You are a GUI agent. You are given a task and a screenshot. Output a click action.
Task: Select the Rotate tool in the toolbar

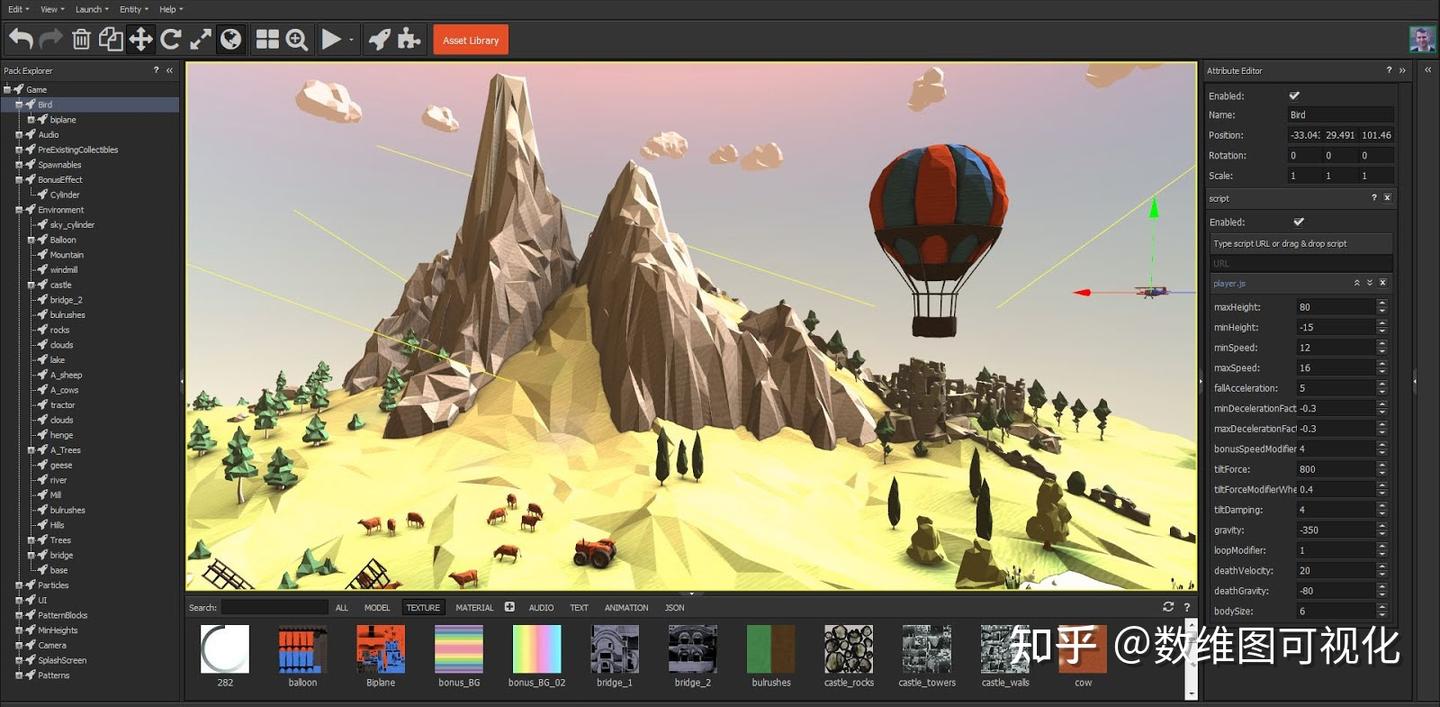pos(170,39)
